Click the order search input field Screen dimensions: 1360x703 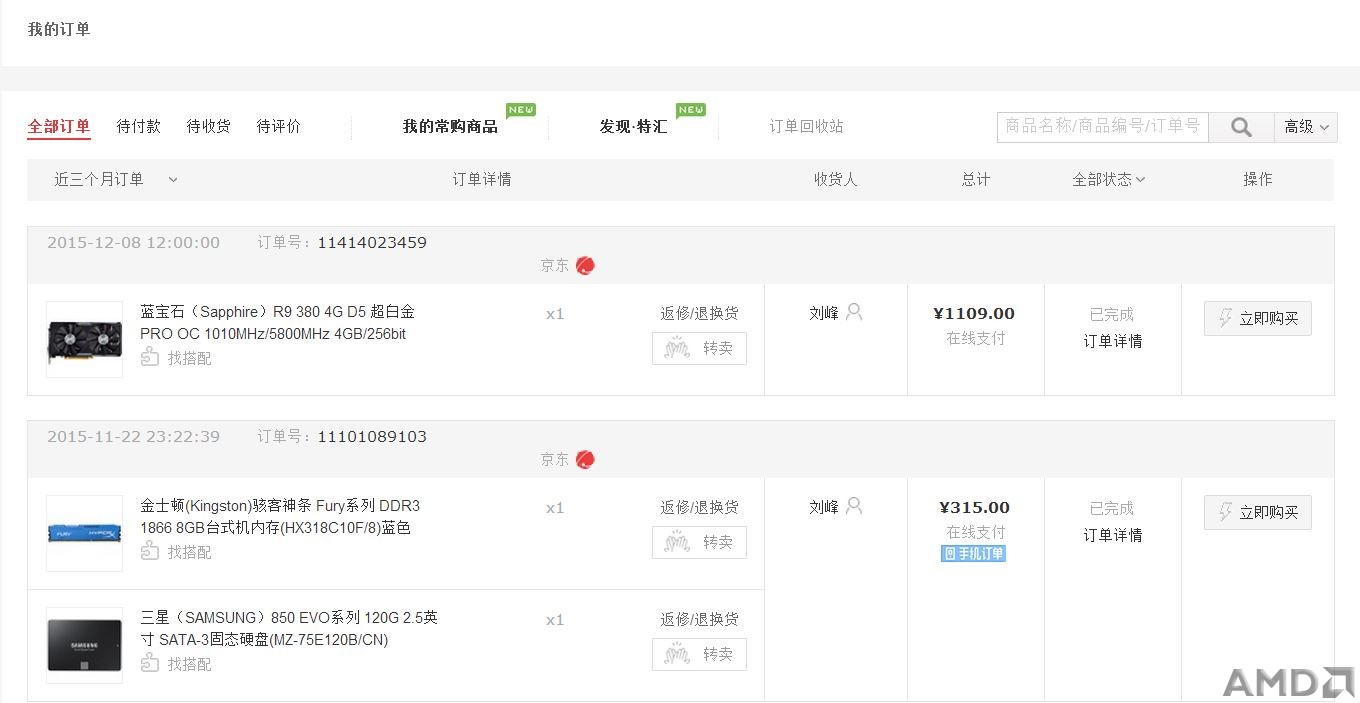(x=1103, y=127)
